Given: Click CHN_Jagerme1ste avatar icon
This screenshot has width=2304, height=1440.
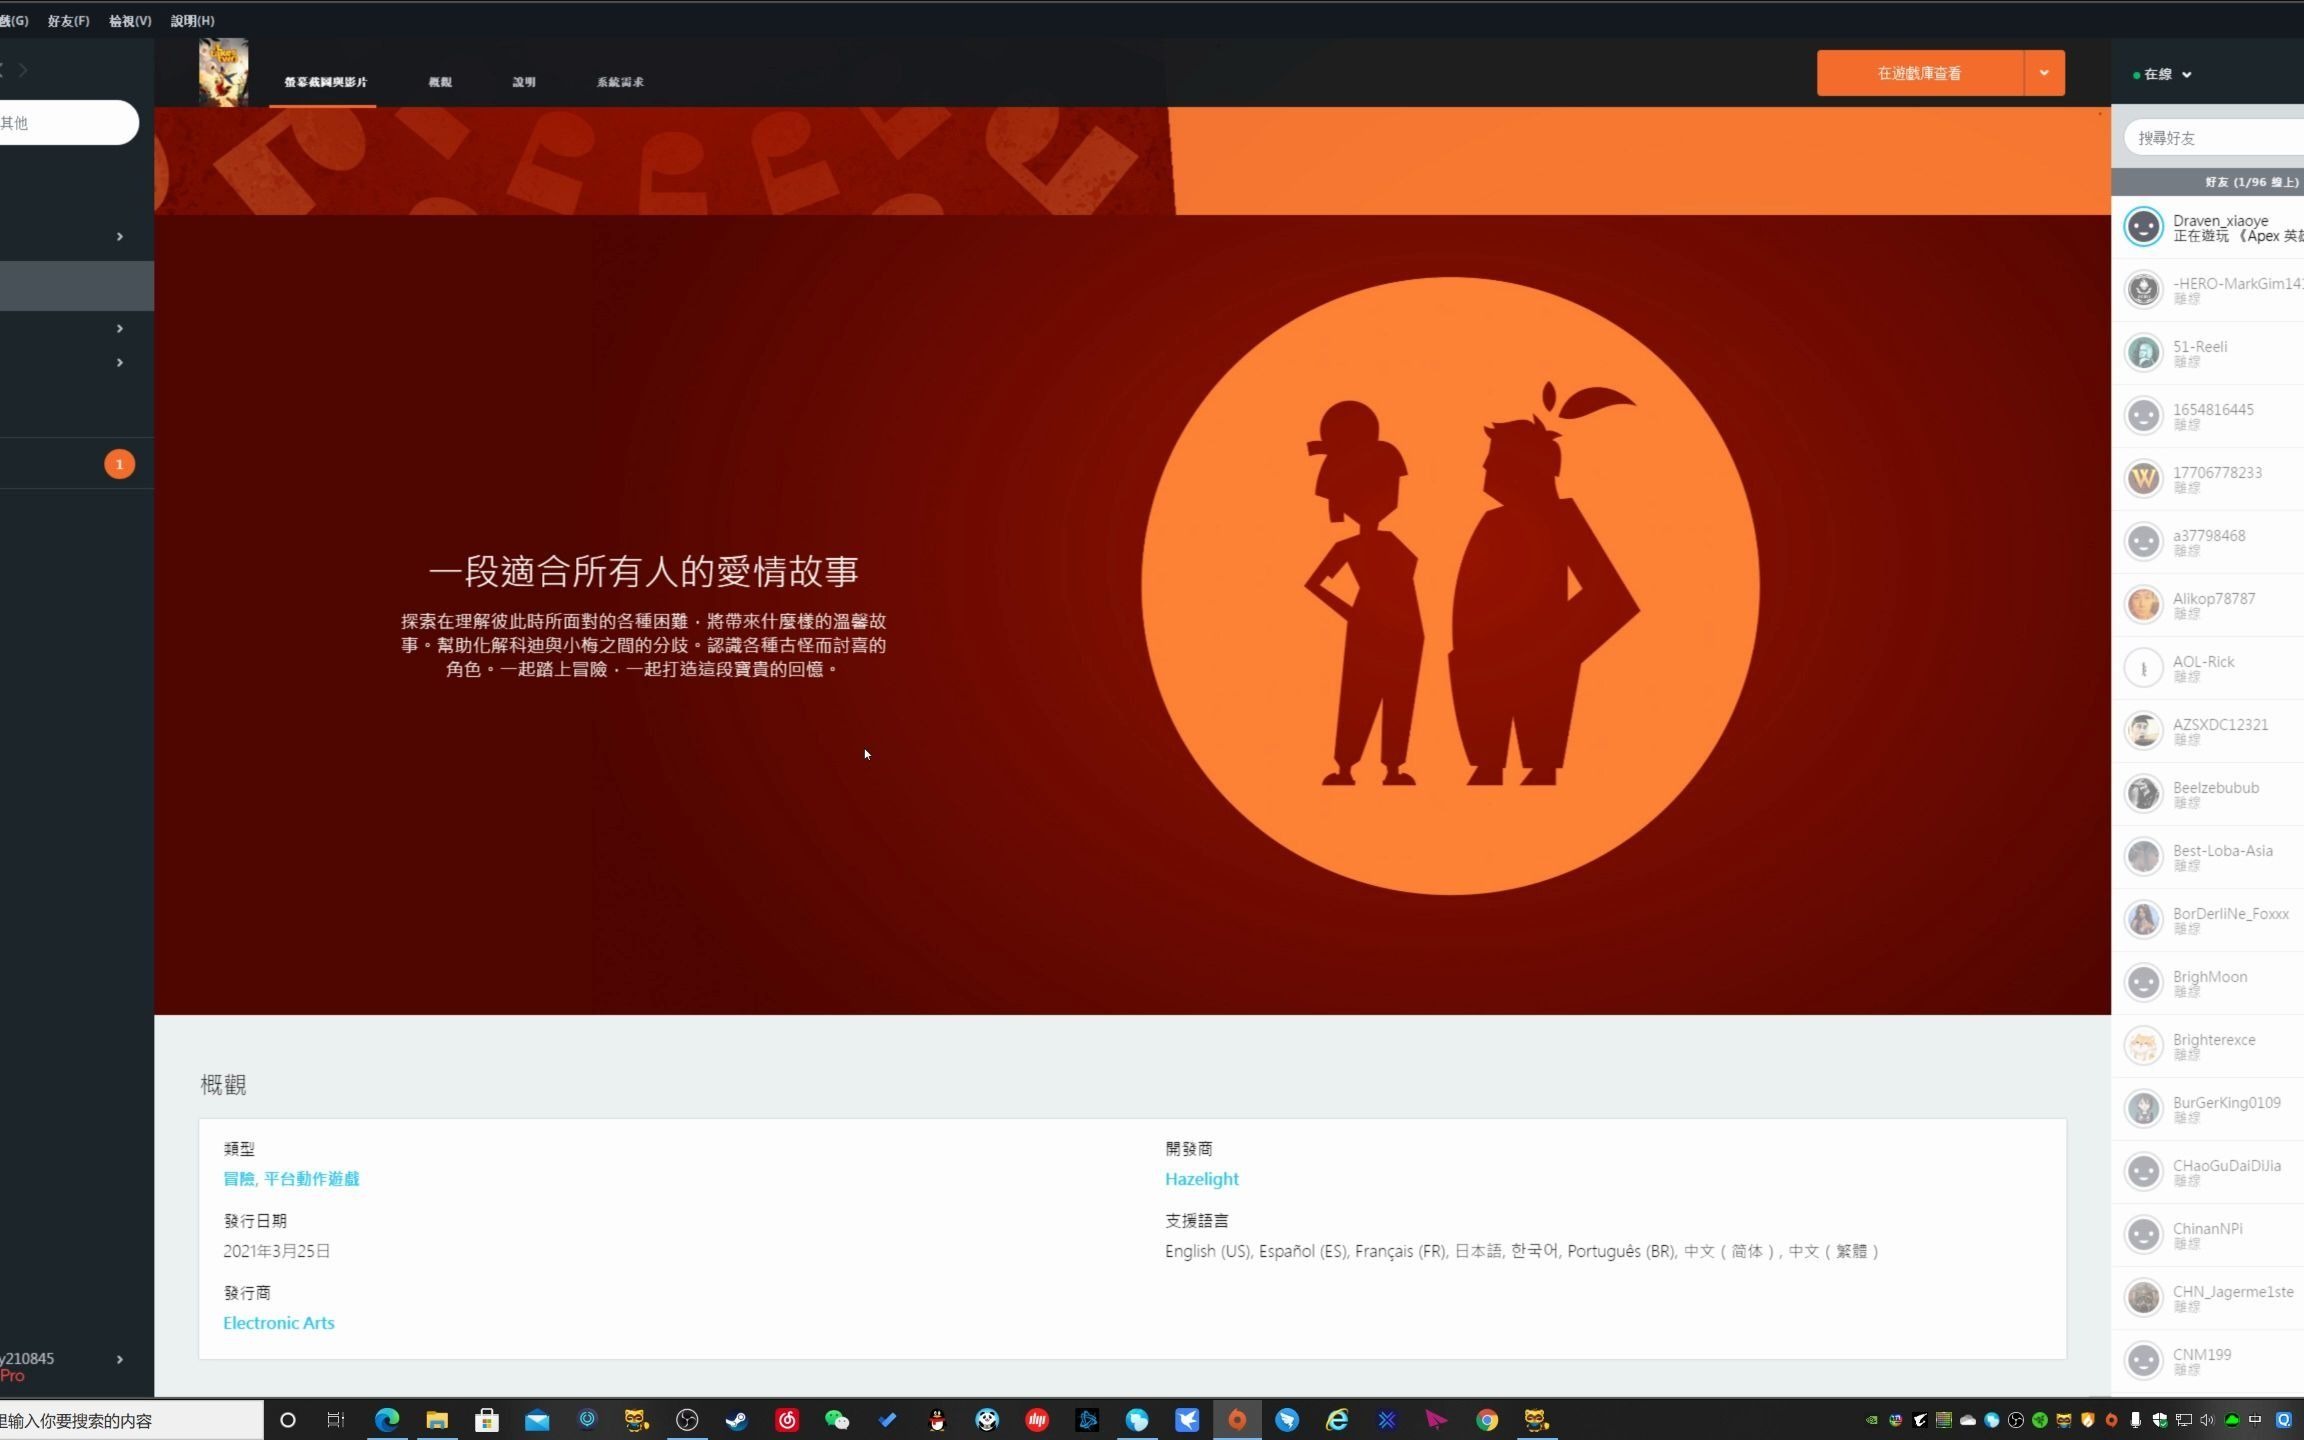Looking at the screenshot, I should click(x=2143, y=1298).
